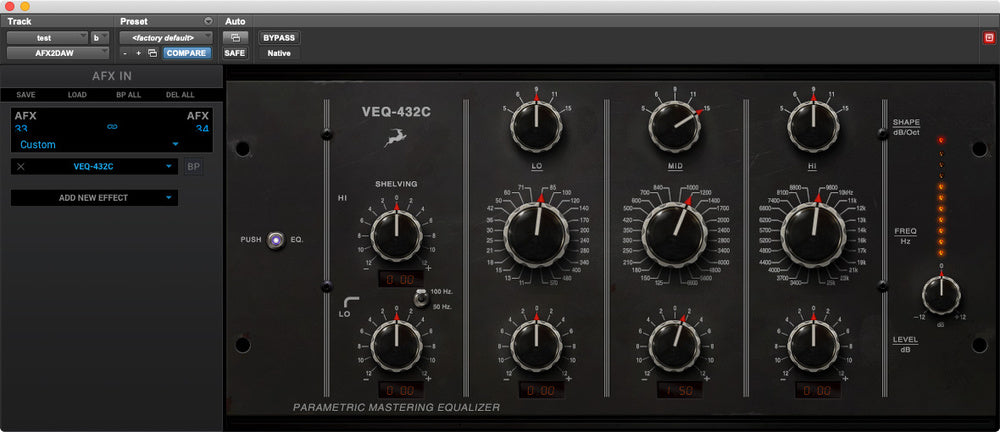Open the preset settings copy icon
Viewport: 1000px width, 432px height.
[x=152, y=53]
